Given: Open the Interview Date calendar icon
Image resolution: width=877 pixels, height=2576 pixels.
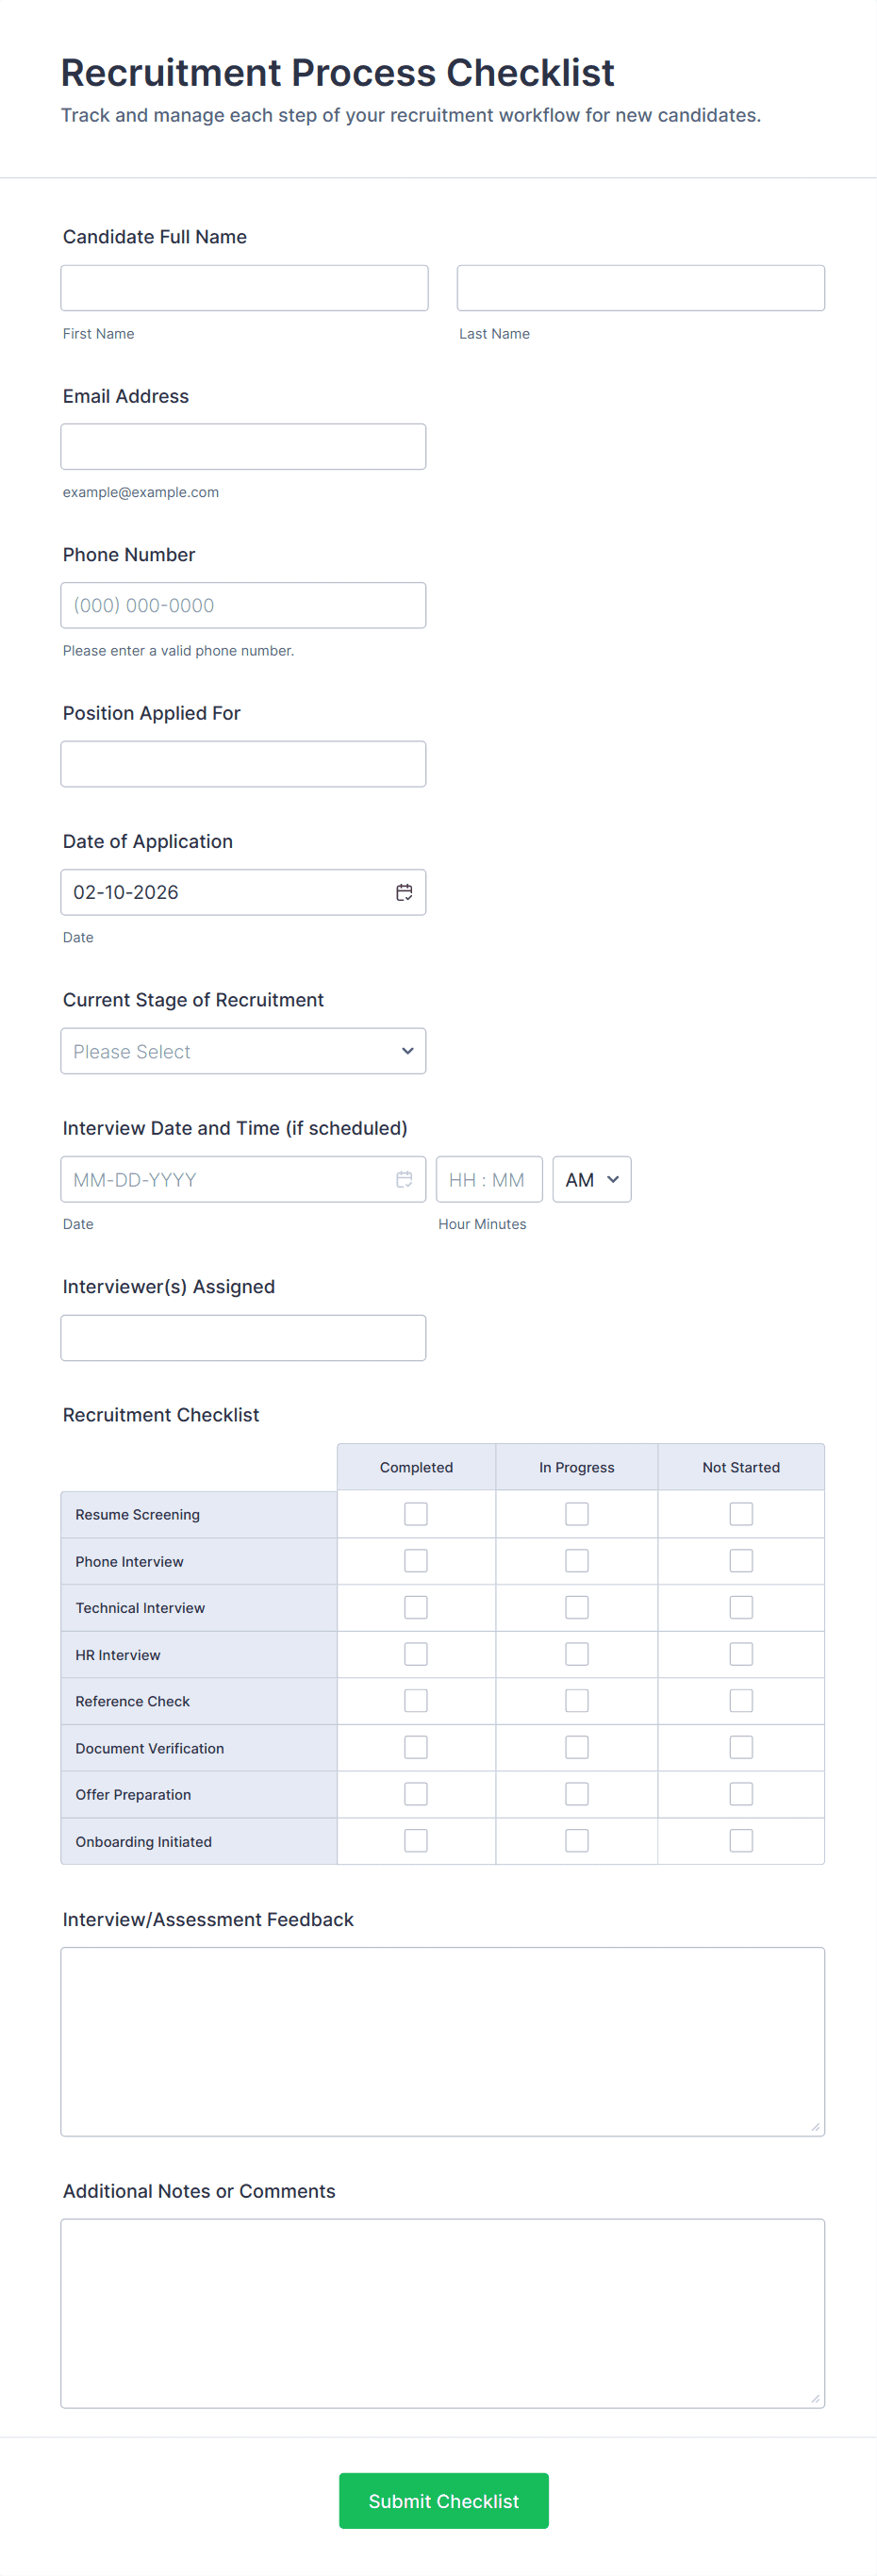Looking at the screenshot, I should tap(404, 1179).
